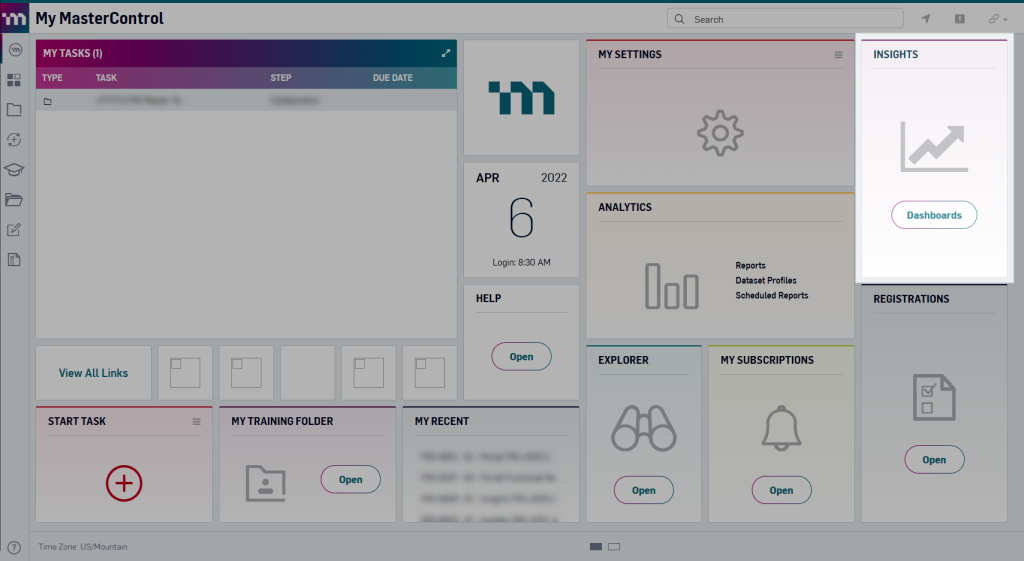
Task: Open the graduation cap training icon
Action: pos(14,170)
